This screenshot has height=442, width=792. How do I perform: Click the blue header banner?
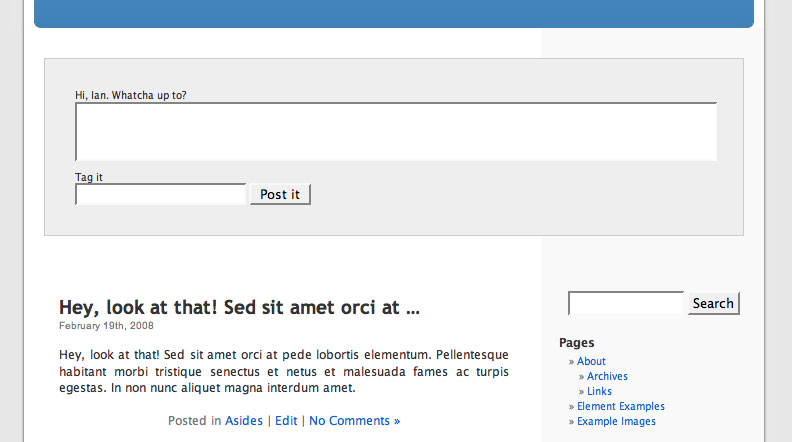(394, 13)
